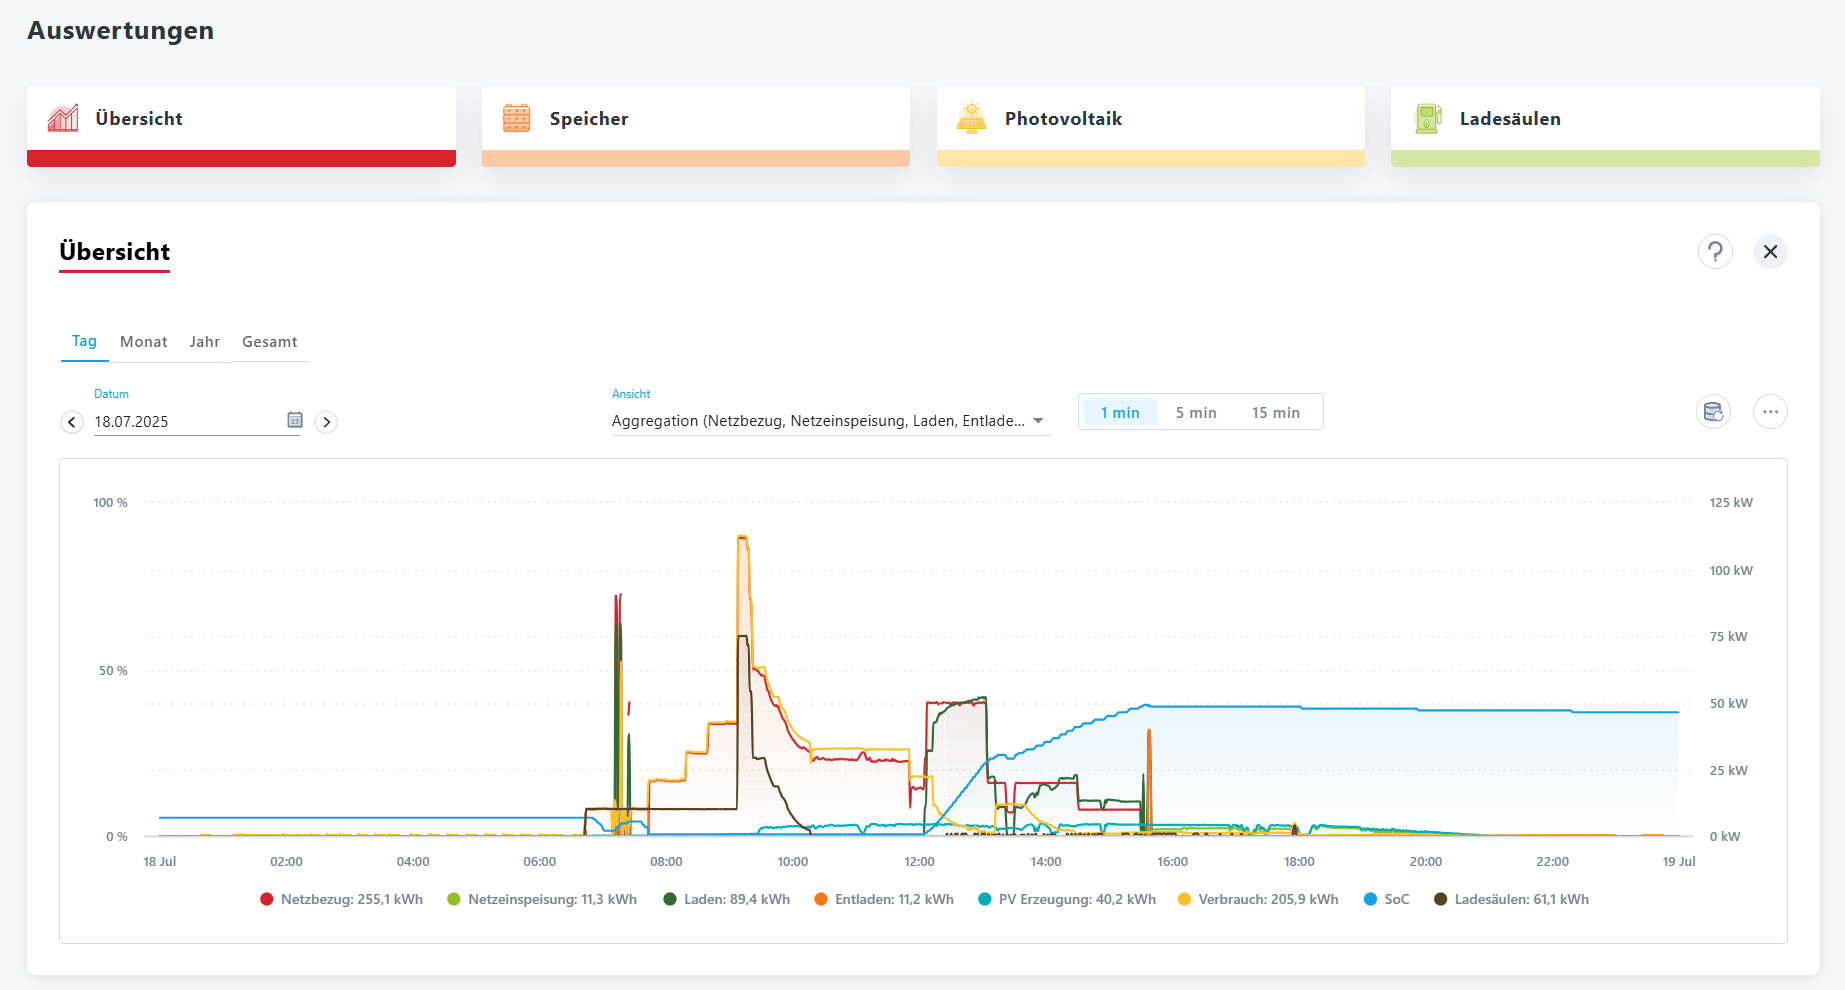Screen dimensions: 1845x990
Task: Select the 1 min resolution option
Action: 1120,412
